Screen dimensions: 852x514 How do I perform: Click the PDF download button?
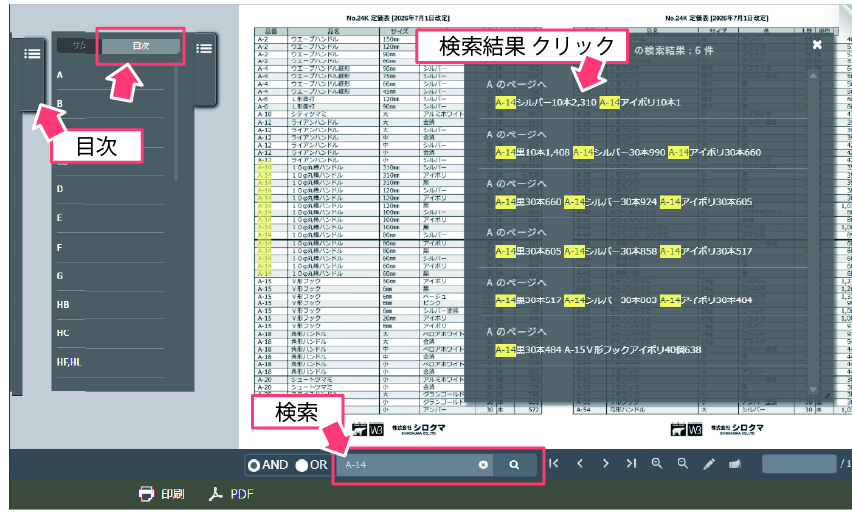pos(231,494)
